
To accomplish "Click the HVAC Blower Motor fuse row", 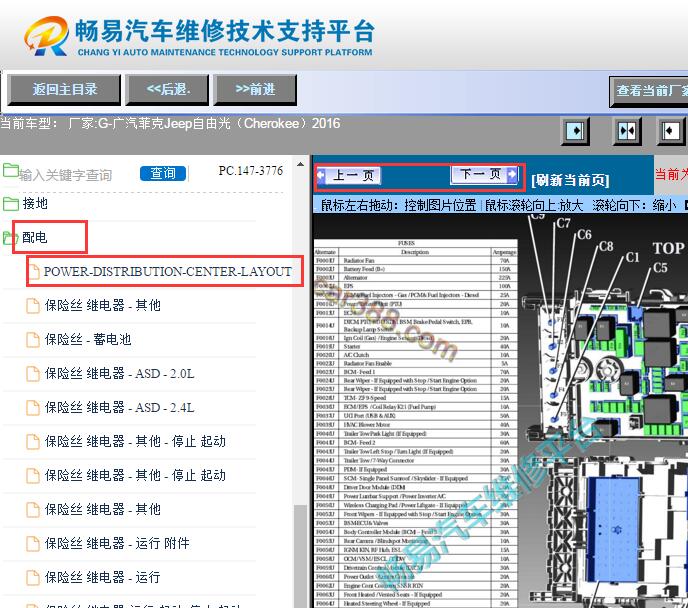I will tap(416, 425).
